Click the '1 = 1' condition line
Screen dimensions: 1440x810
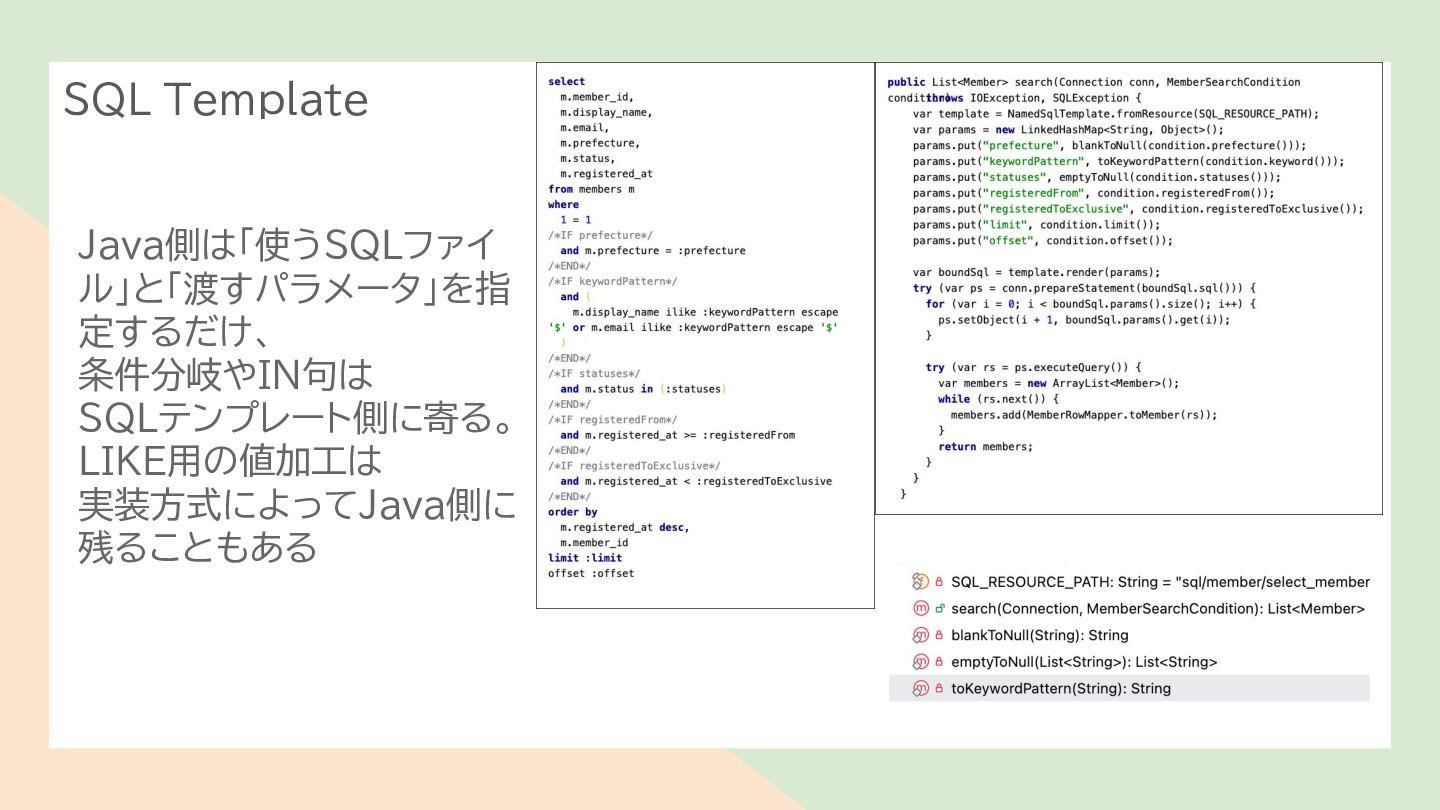(x=575, y=220)
